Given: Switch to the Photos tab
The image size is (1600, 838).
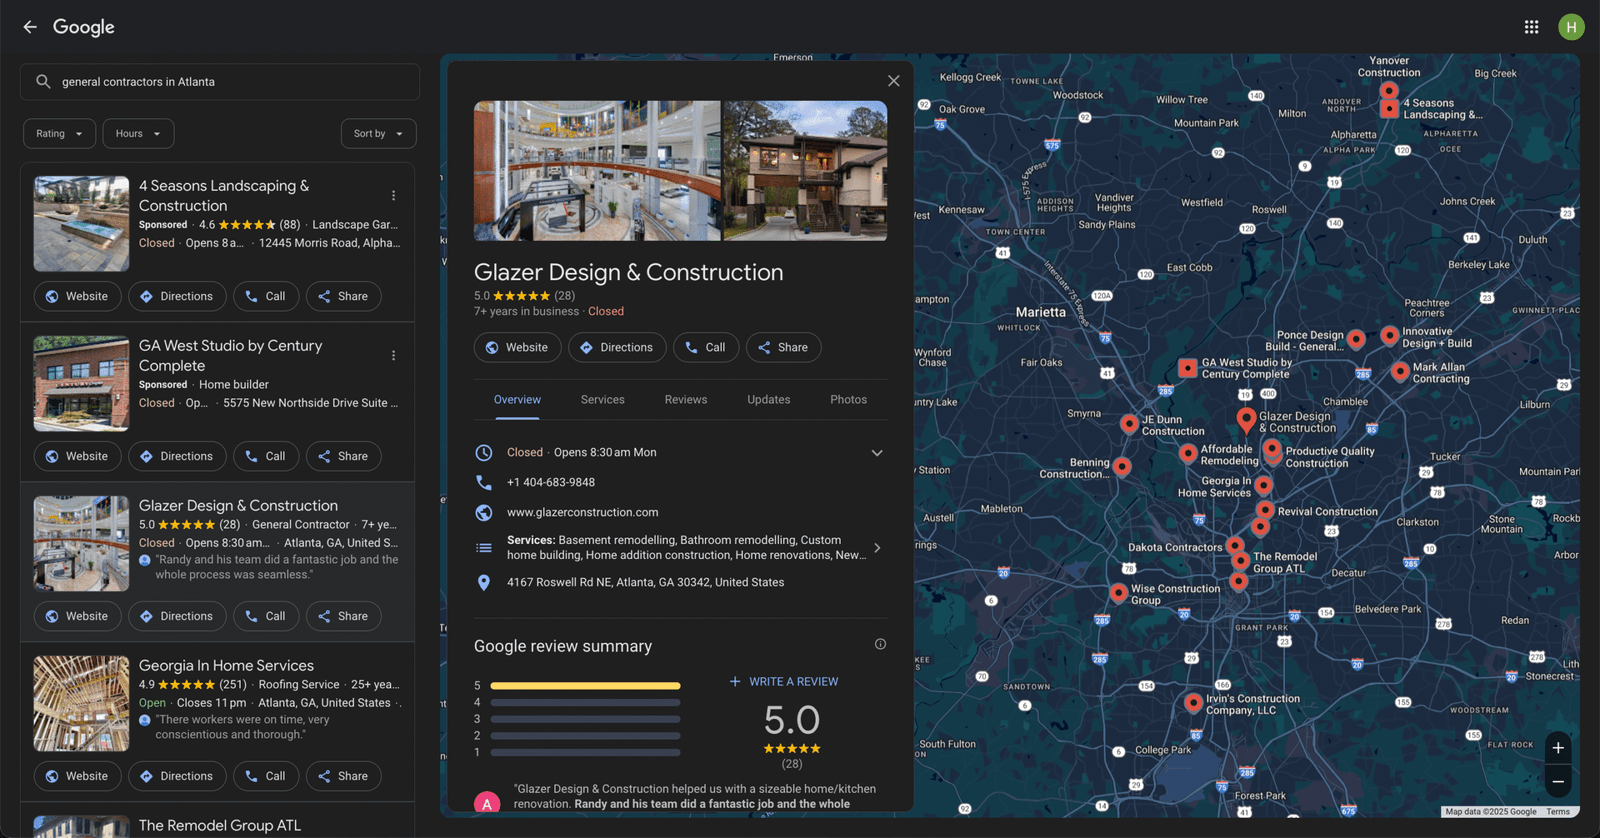Looking at the screenshot, I should [x=849, y=400].
